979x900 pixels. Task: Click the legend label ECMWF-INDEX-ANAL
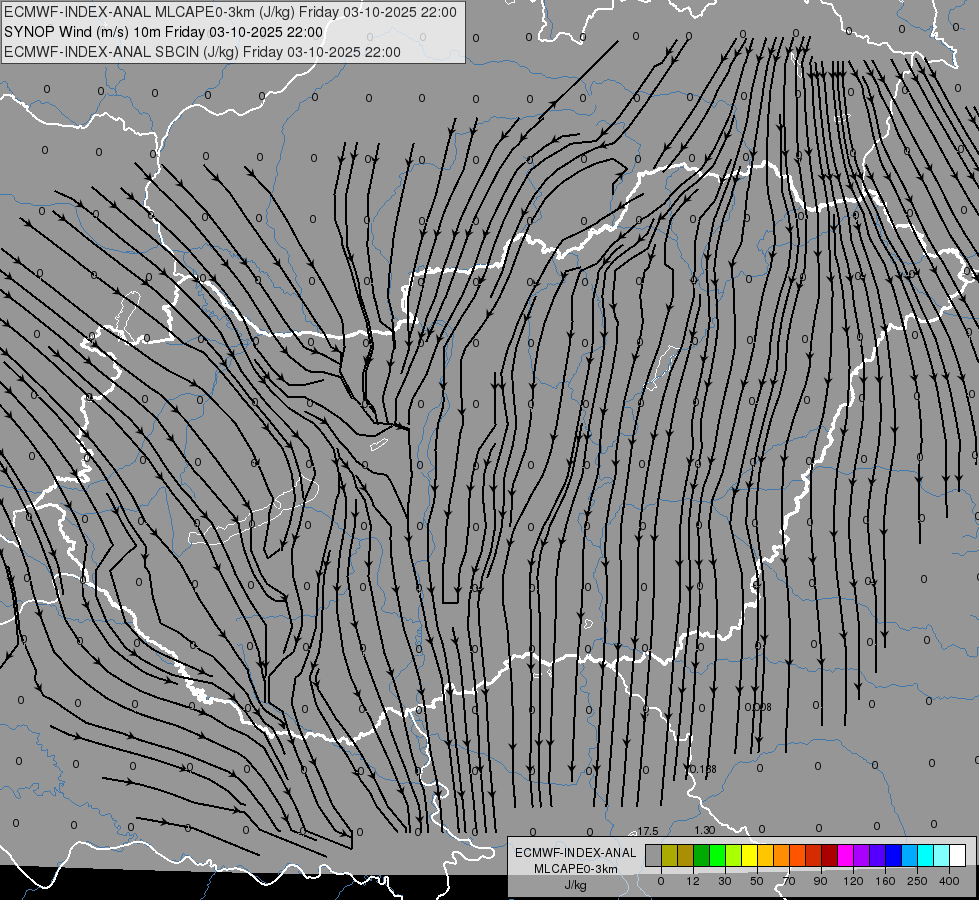[x=576, y=853]
